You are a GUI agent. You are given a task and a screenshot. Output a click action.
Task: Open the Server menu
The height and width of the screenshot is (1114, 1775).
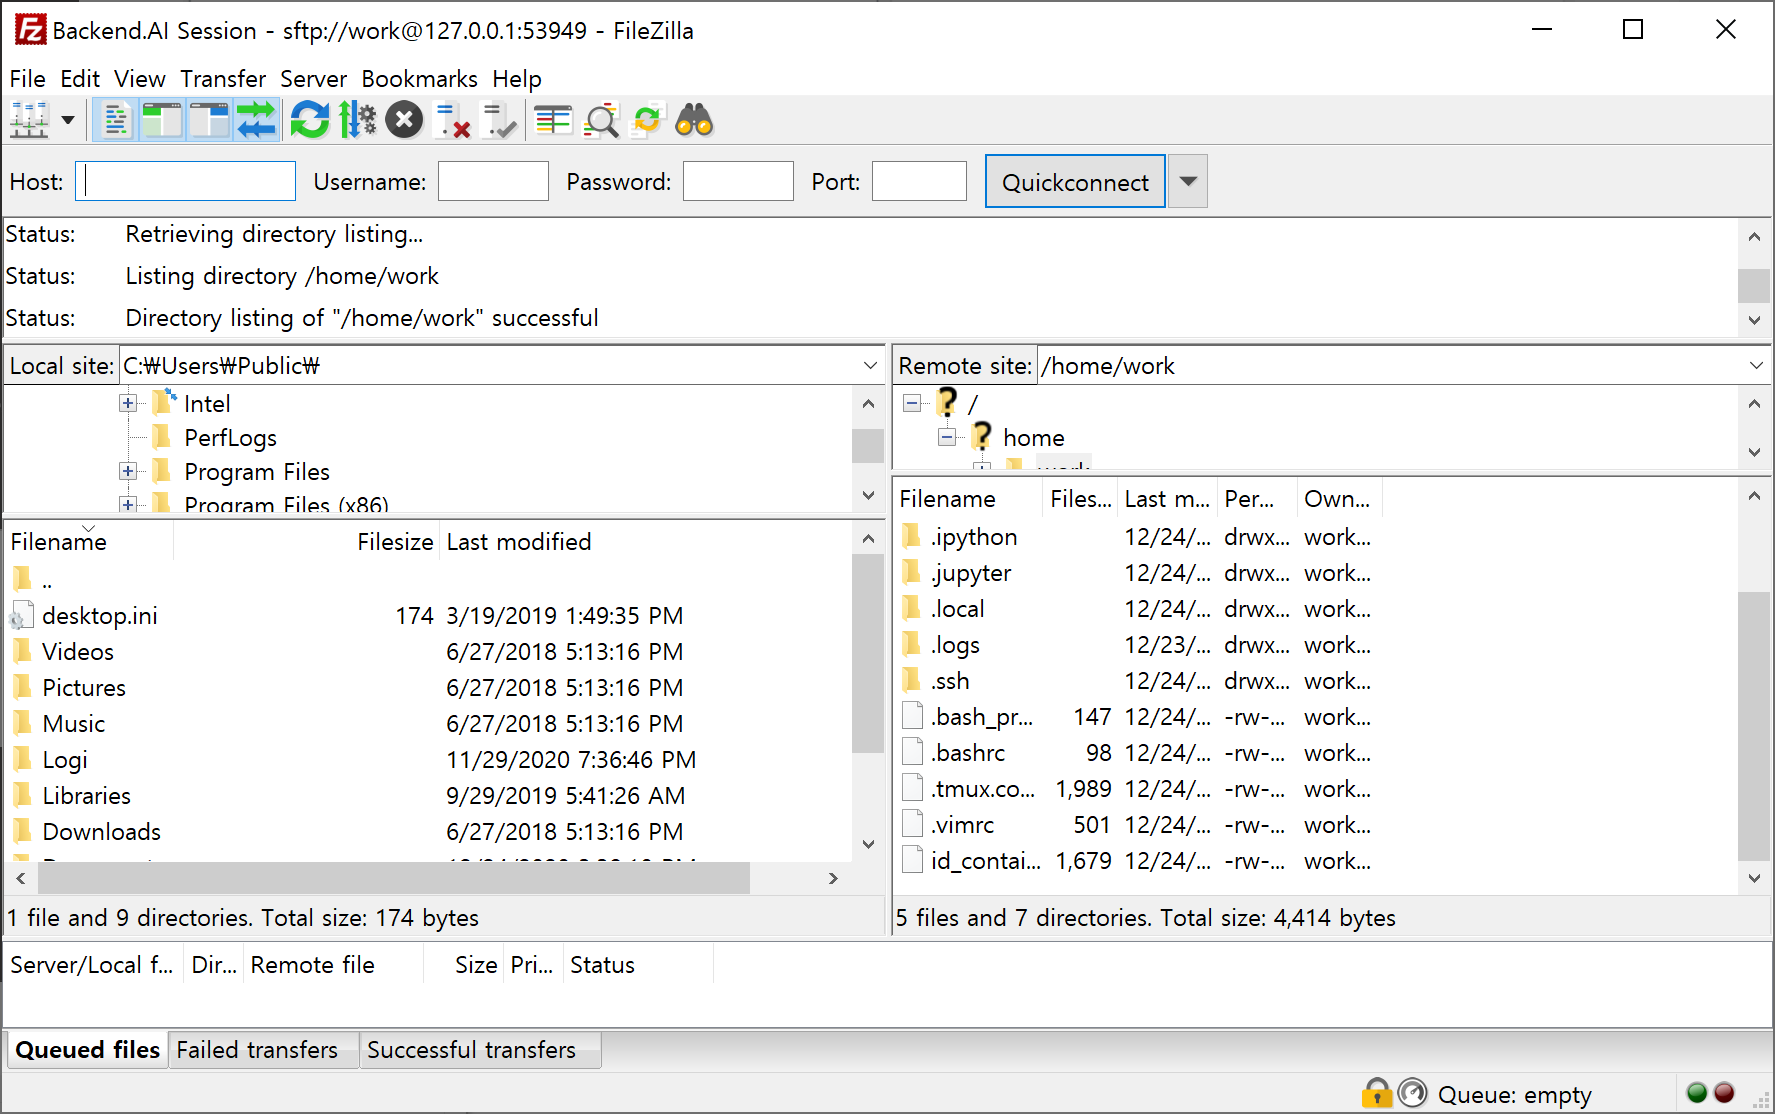coord(313,79)
